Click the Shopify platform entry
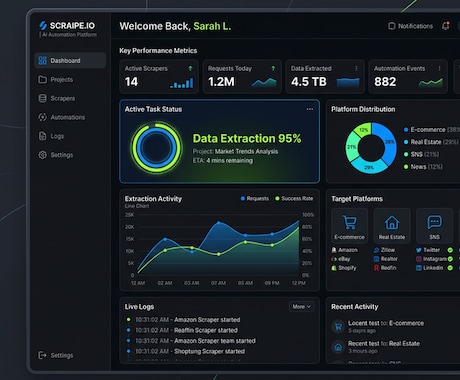Viewport: 460px width, 380px height. (x=344, y=268)
